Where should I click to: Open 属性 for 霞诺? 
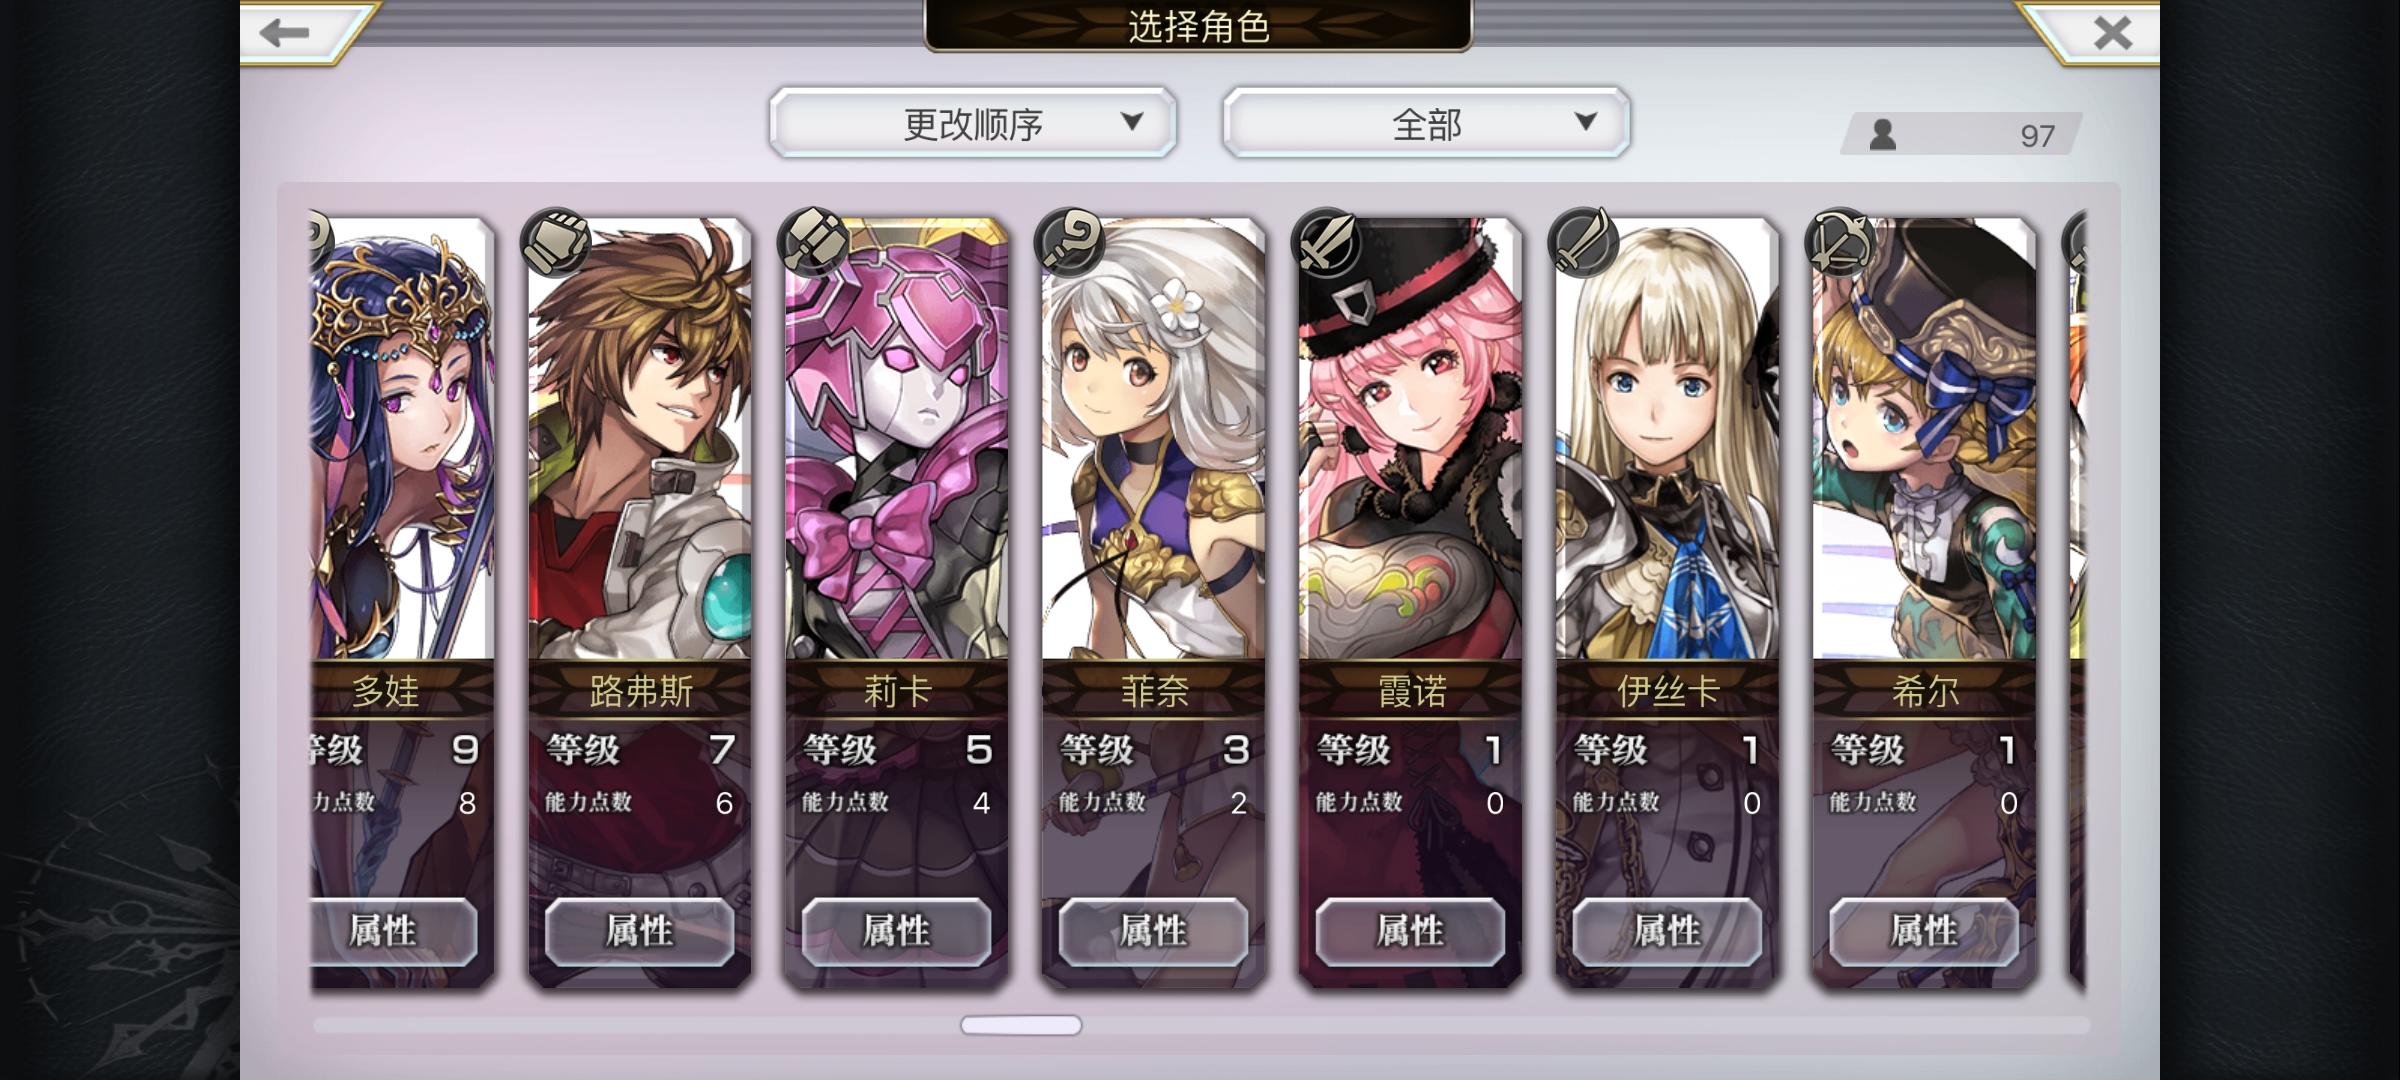[x=1410, y=931]
